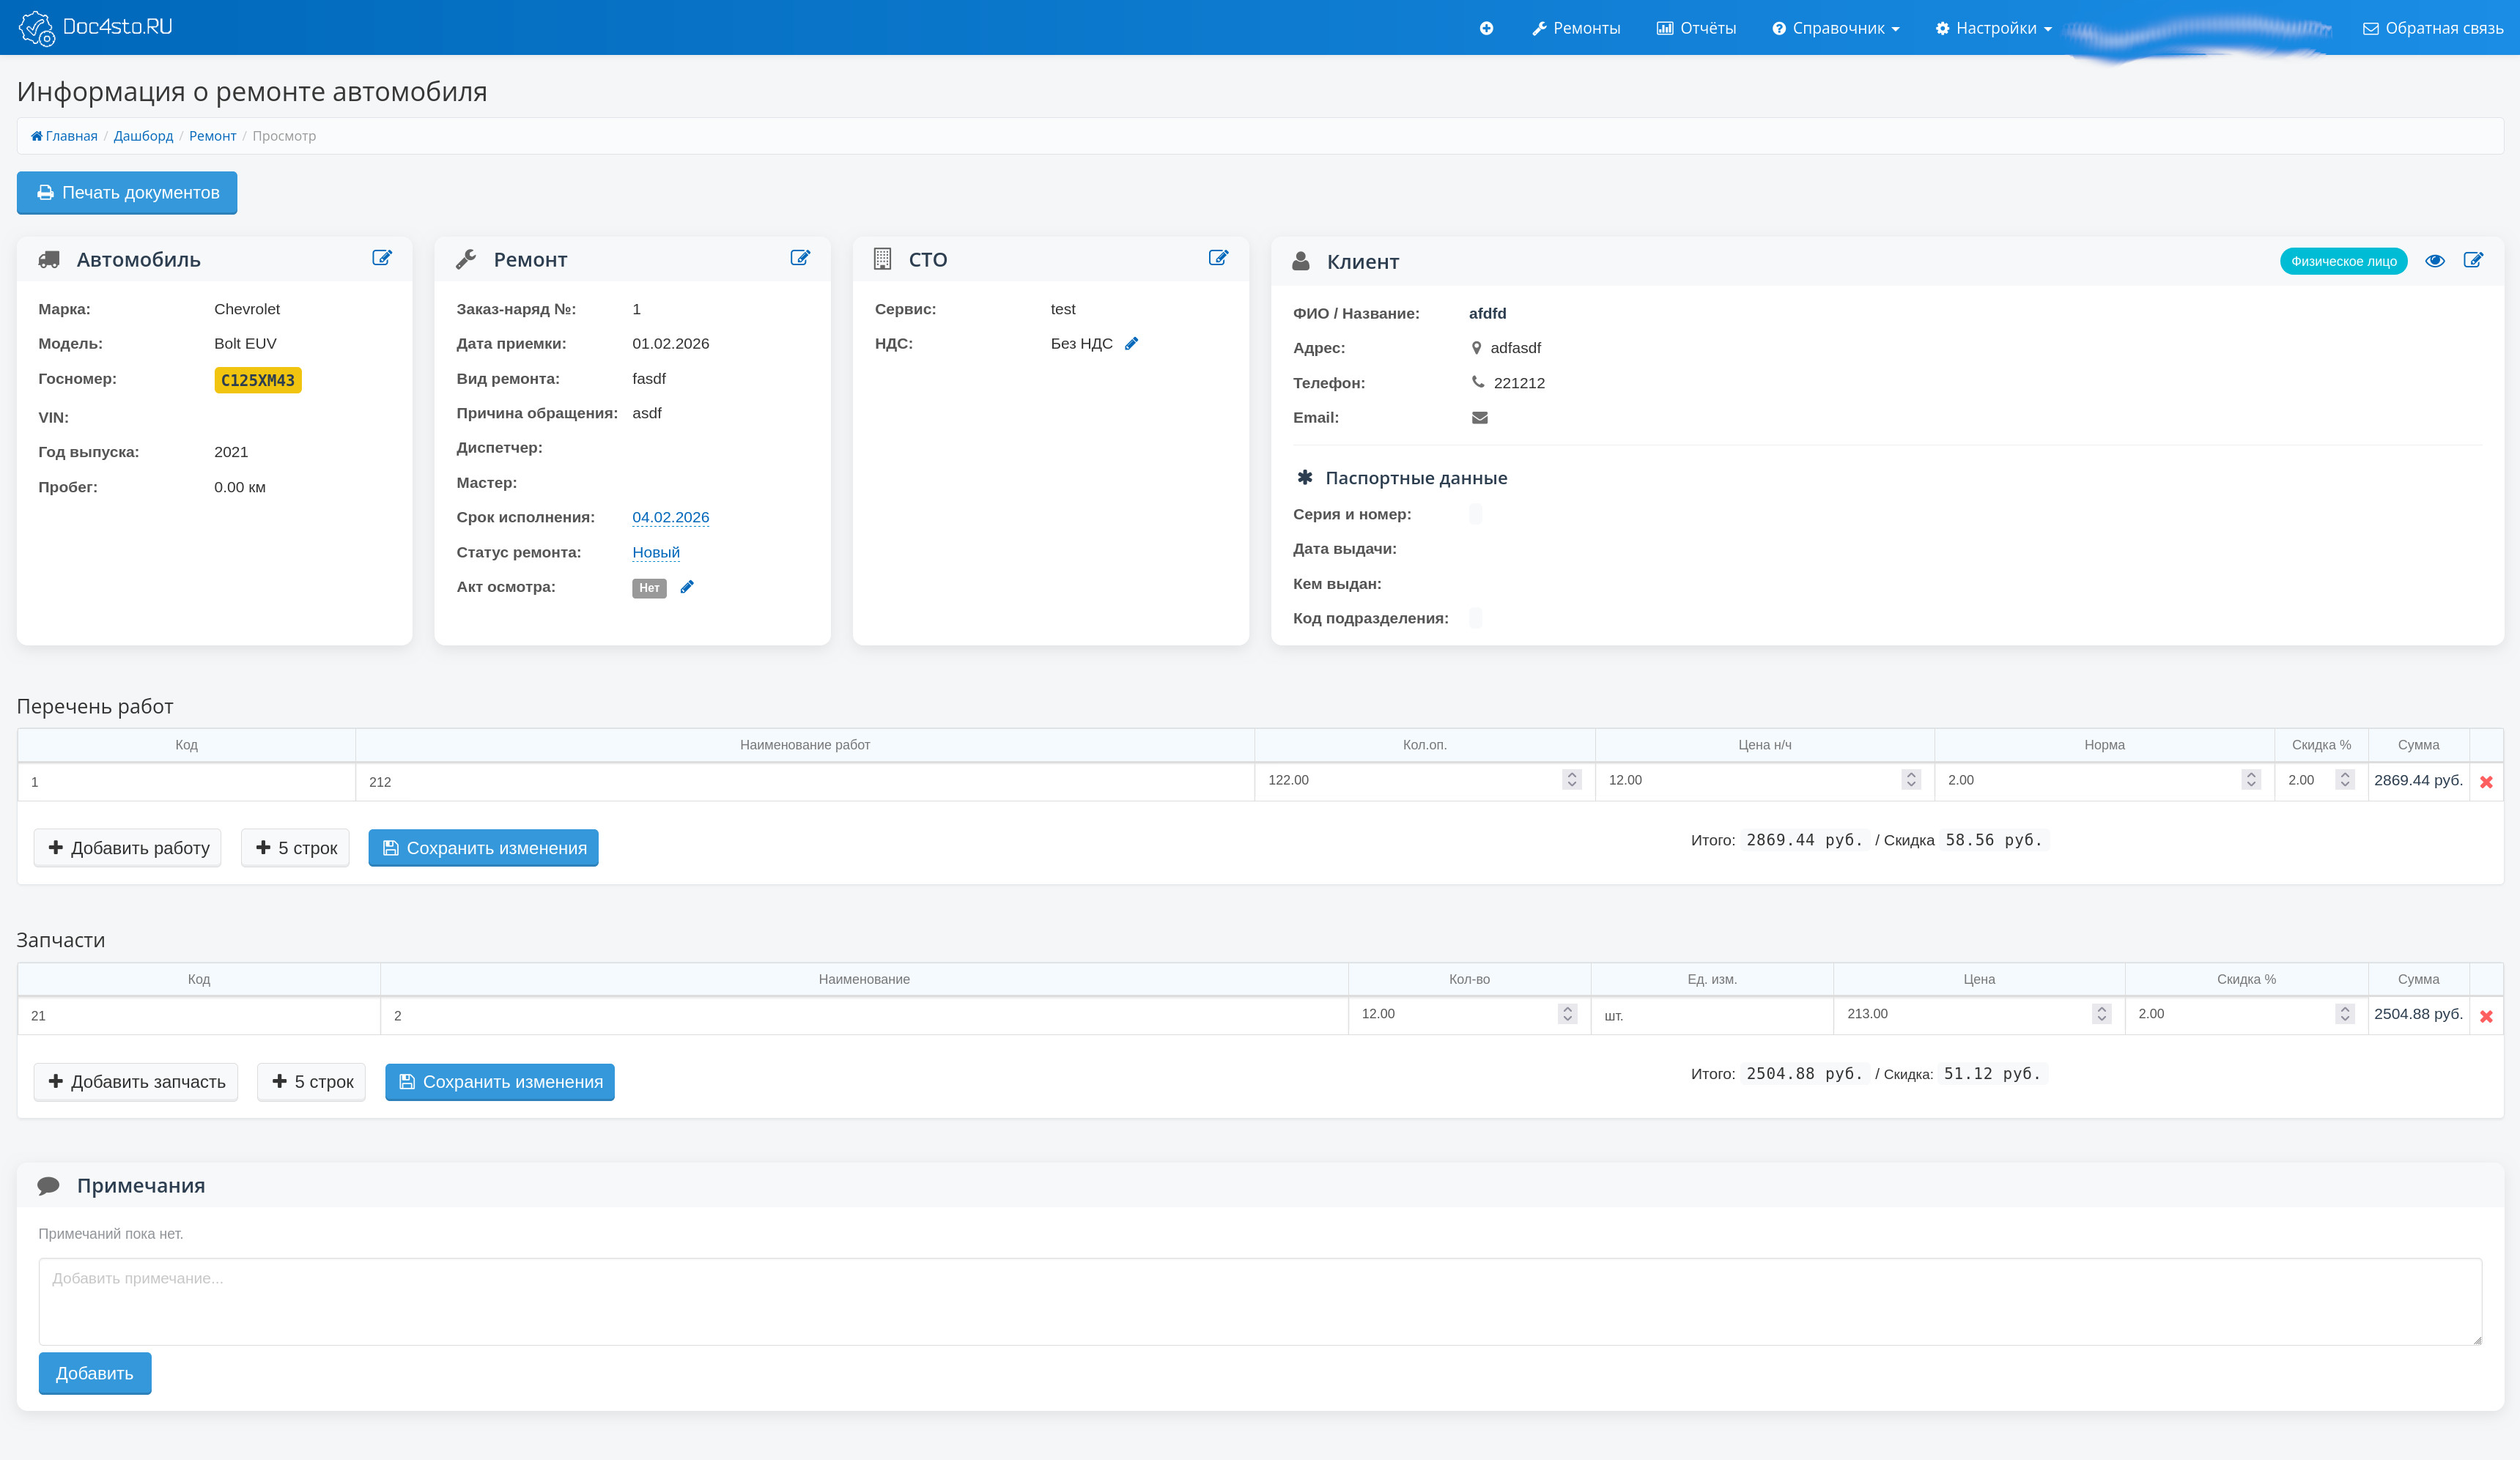The height and width of the screenshot is (1460, 2520).
Task: Click the pencil icon beside Акт осмотра
Action: [x=687, y=587]
